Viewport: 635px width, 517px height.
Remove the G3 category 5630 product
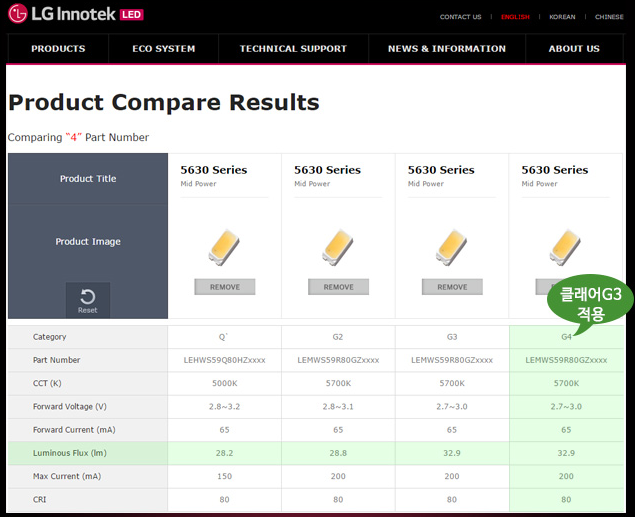point(452,287)
